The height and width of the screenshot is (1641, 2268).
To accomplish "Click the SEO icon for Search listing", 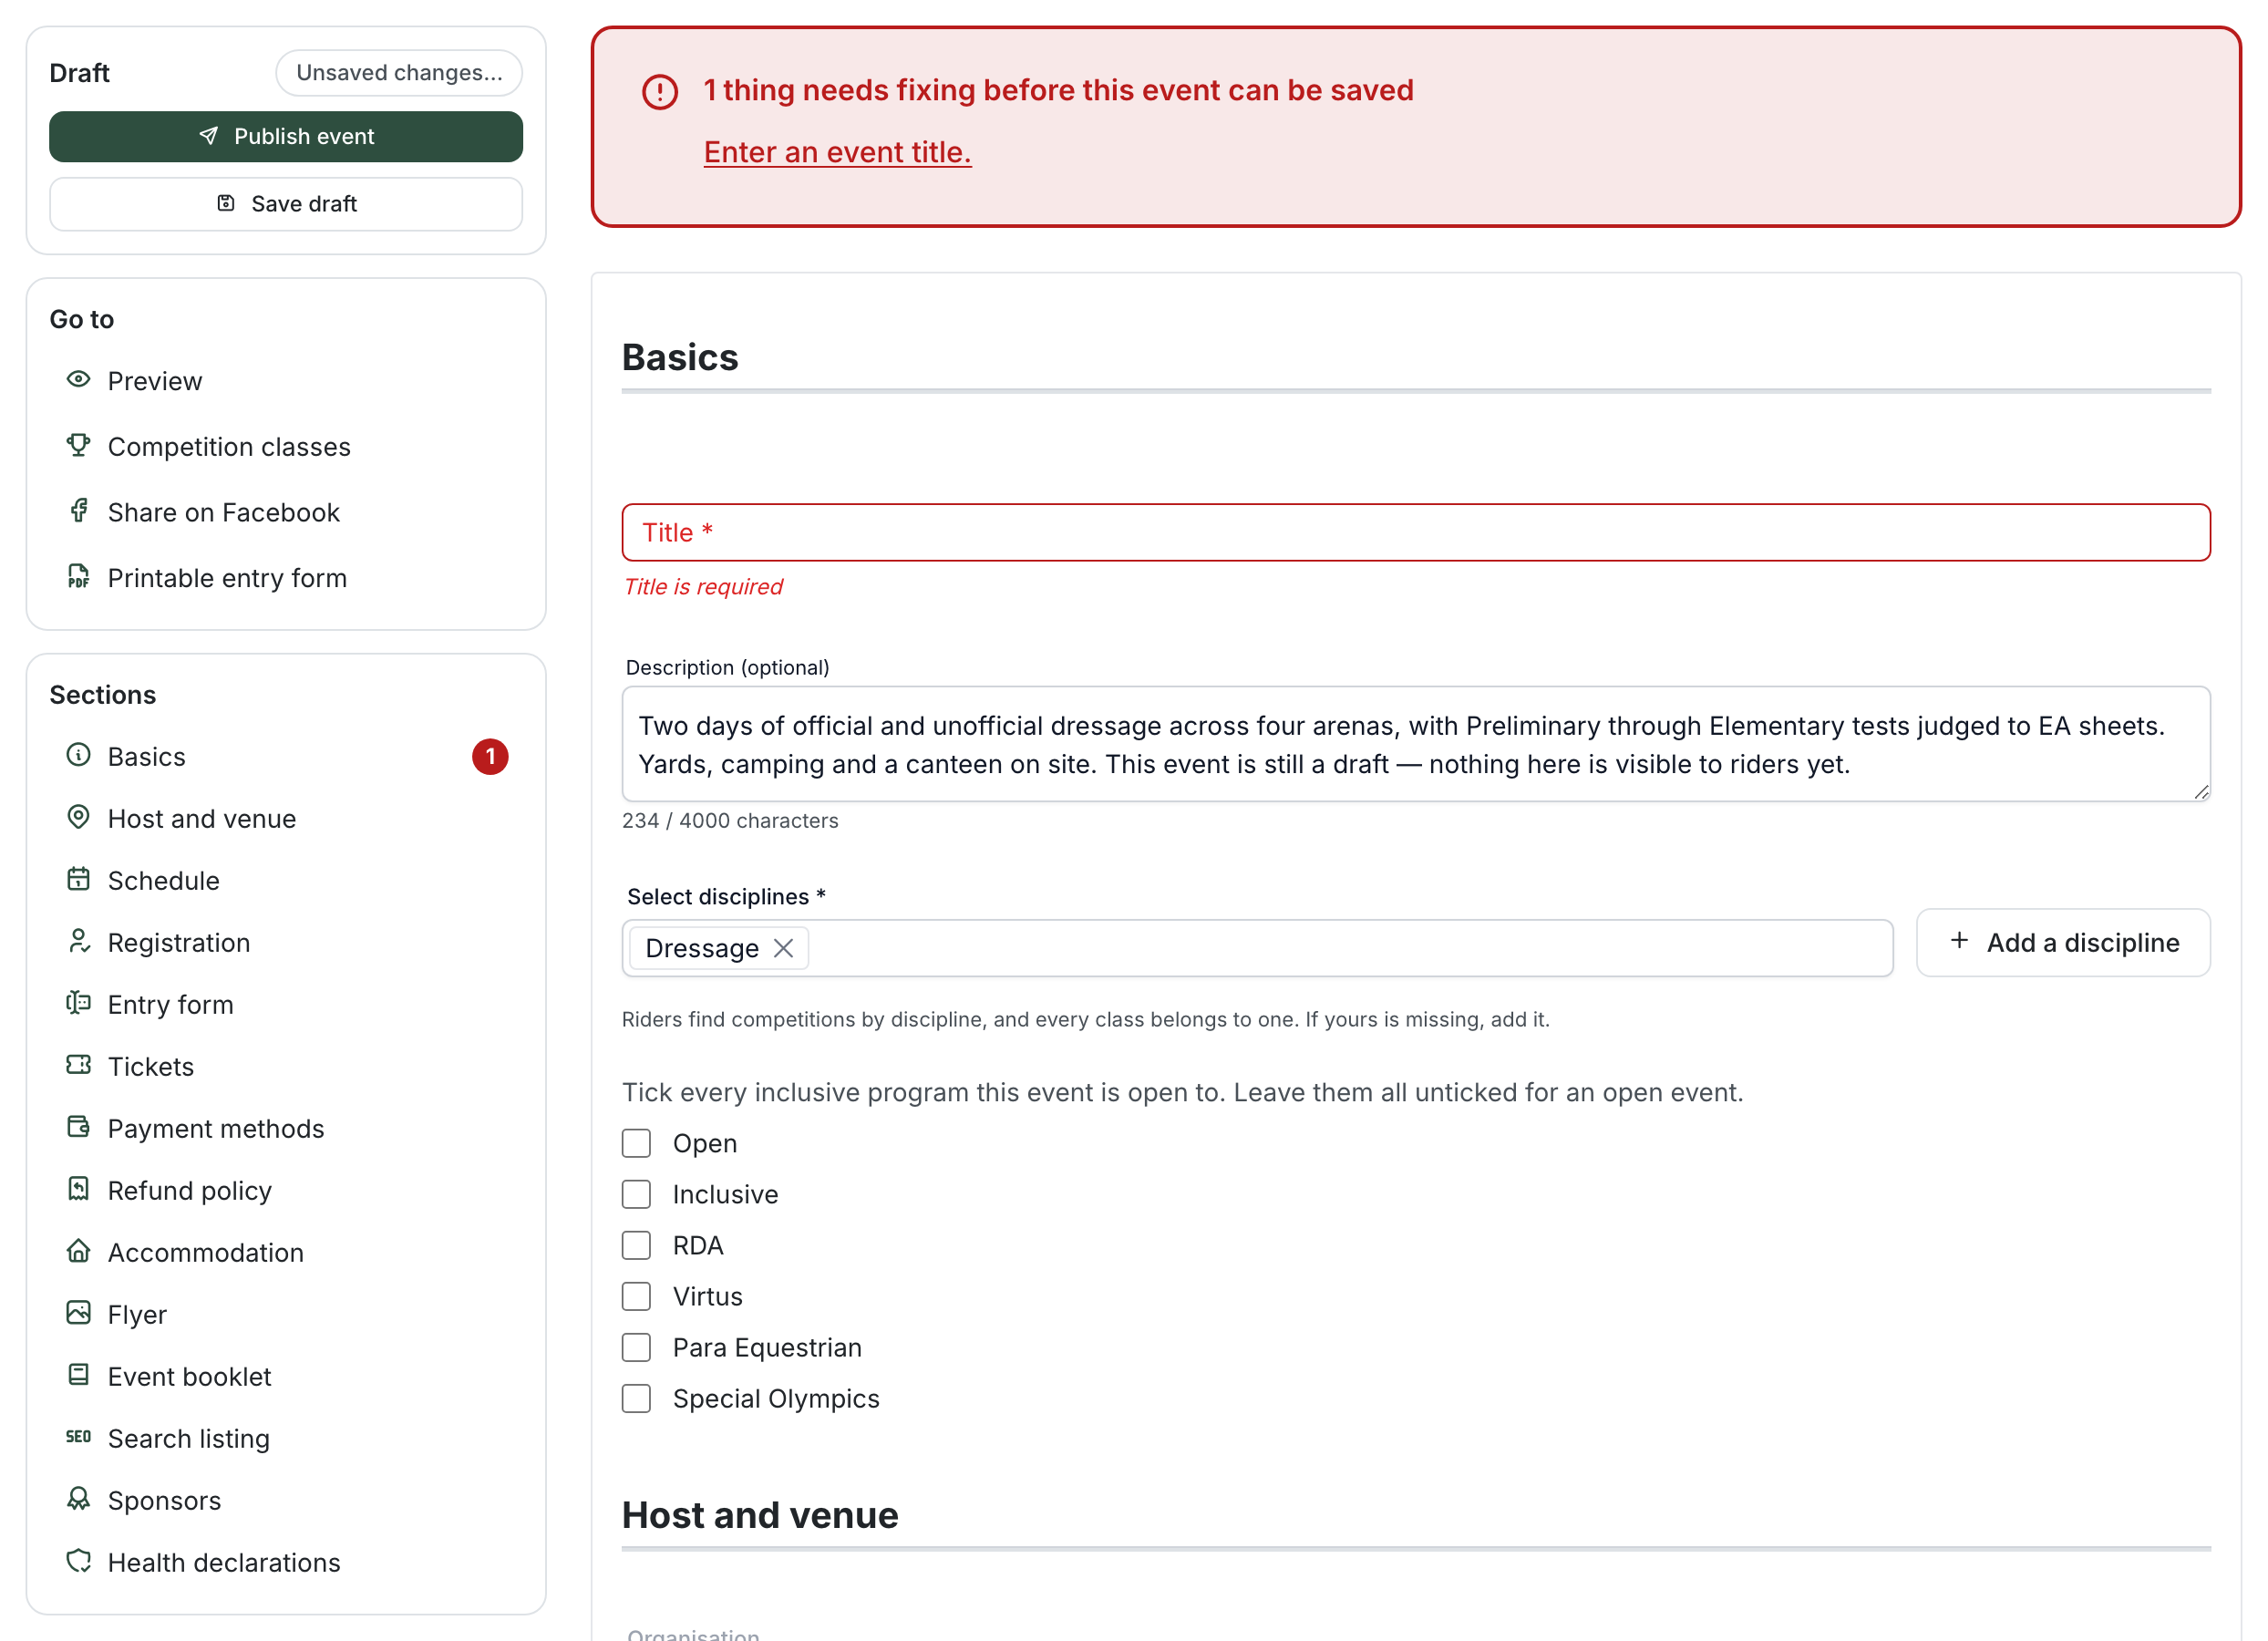I will coord(78,1437).
